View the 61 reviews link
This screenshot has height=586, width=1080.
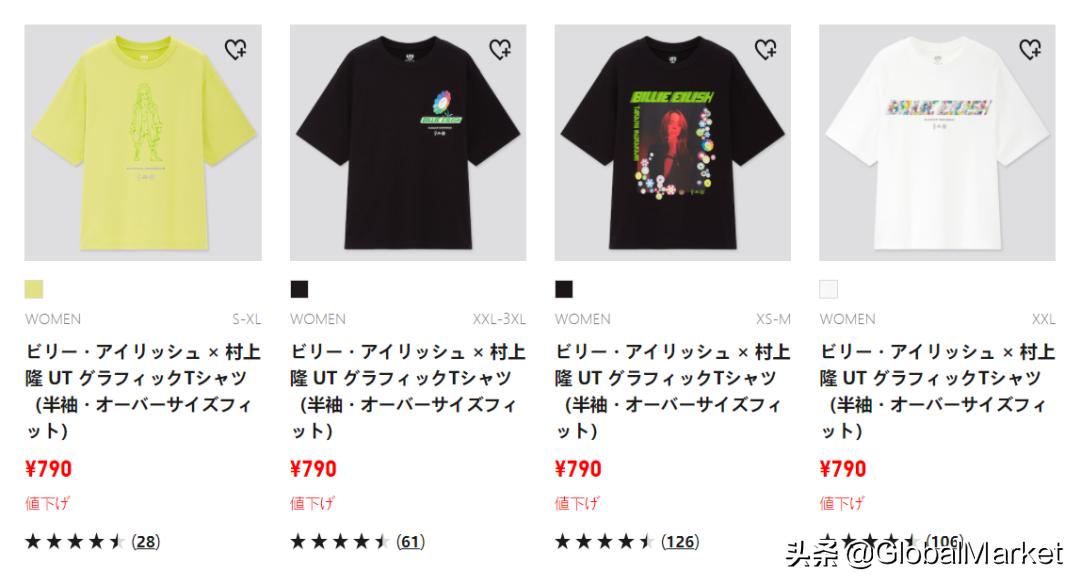click(x=411, y=542)
